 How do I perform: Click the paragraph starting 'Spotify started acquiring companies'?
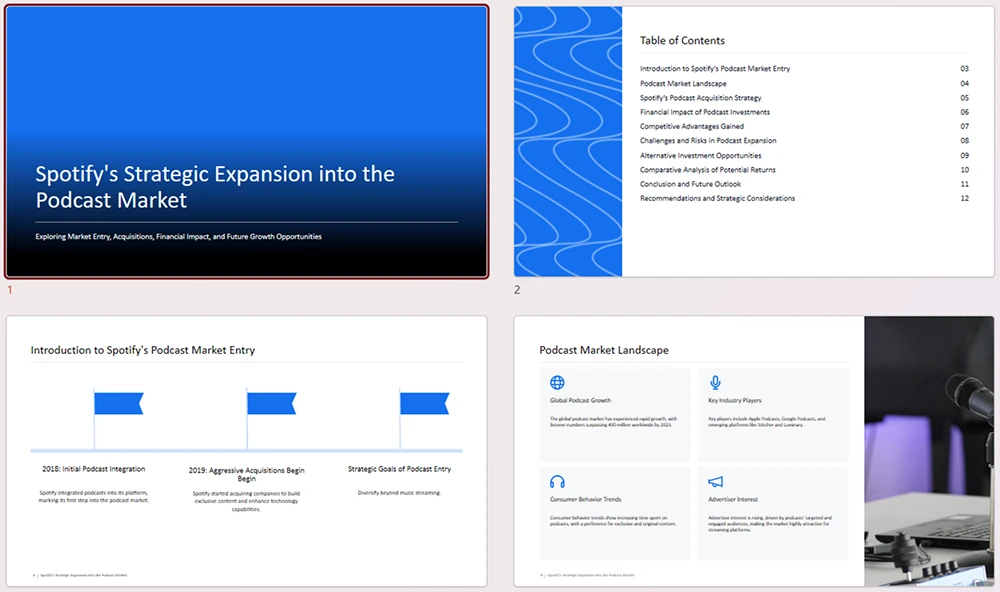pos(246,501)
